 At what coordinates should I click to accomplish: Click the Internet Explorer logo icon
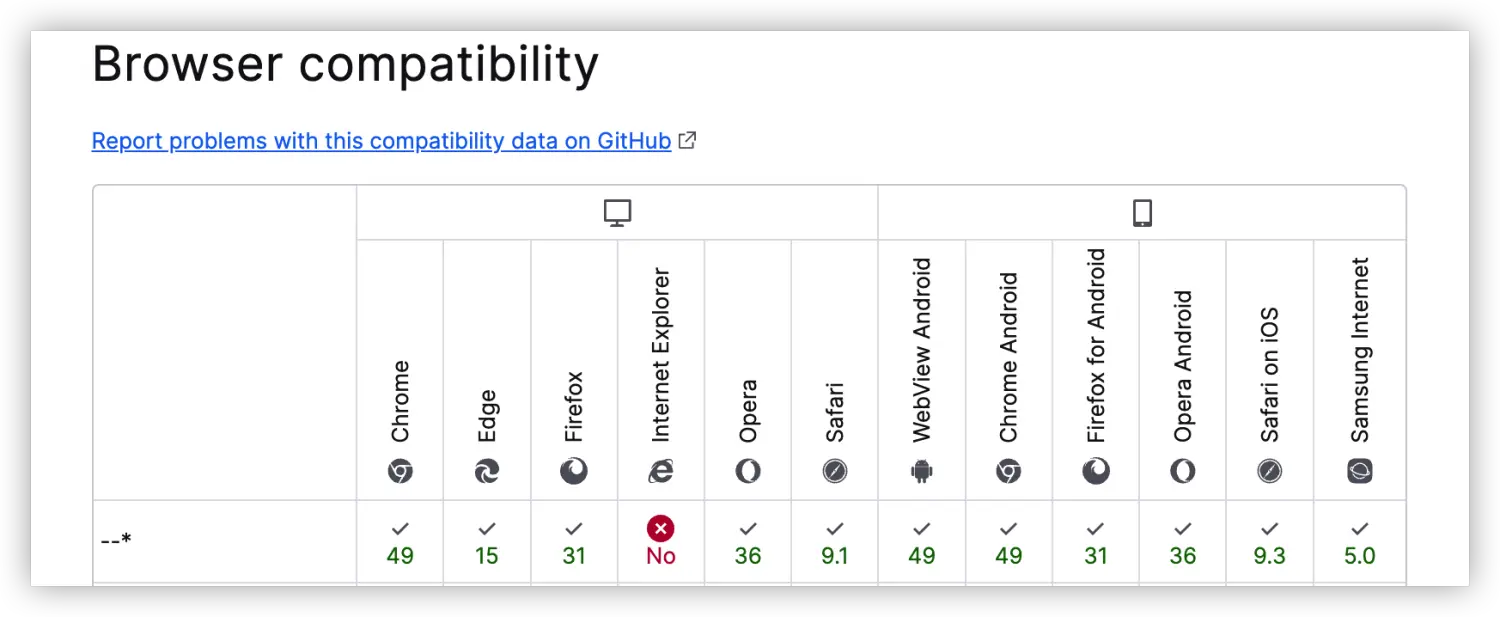pyautogui.click(x=661, y=471)
